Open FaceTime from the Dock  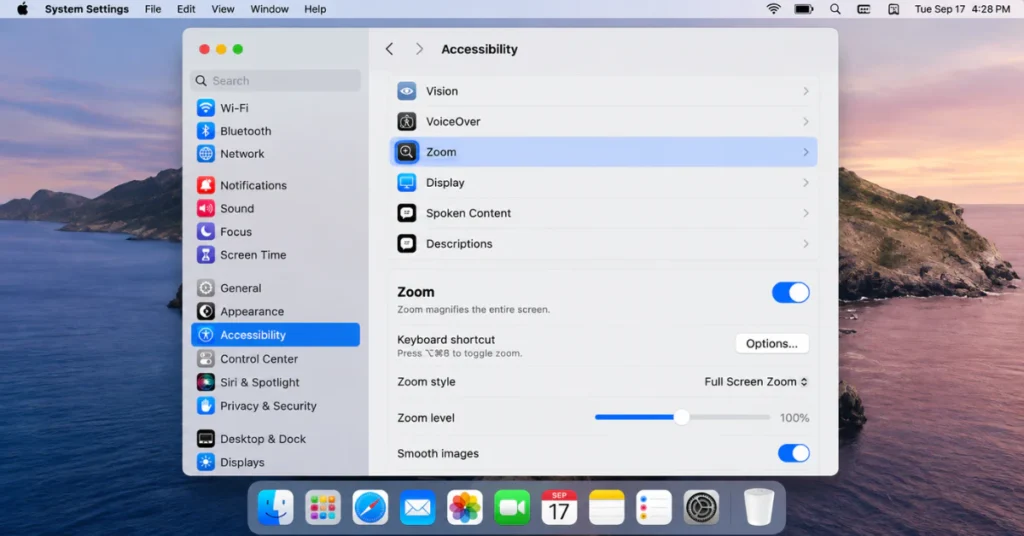tap(512, 507)
